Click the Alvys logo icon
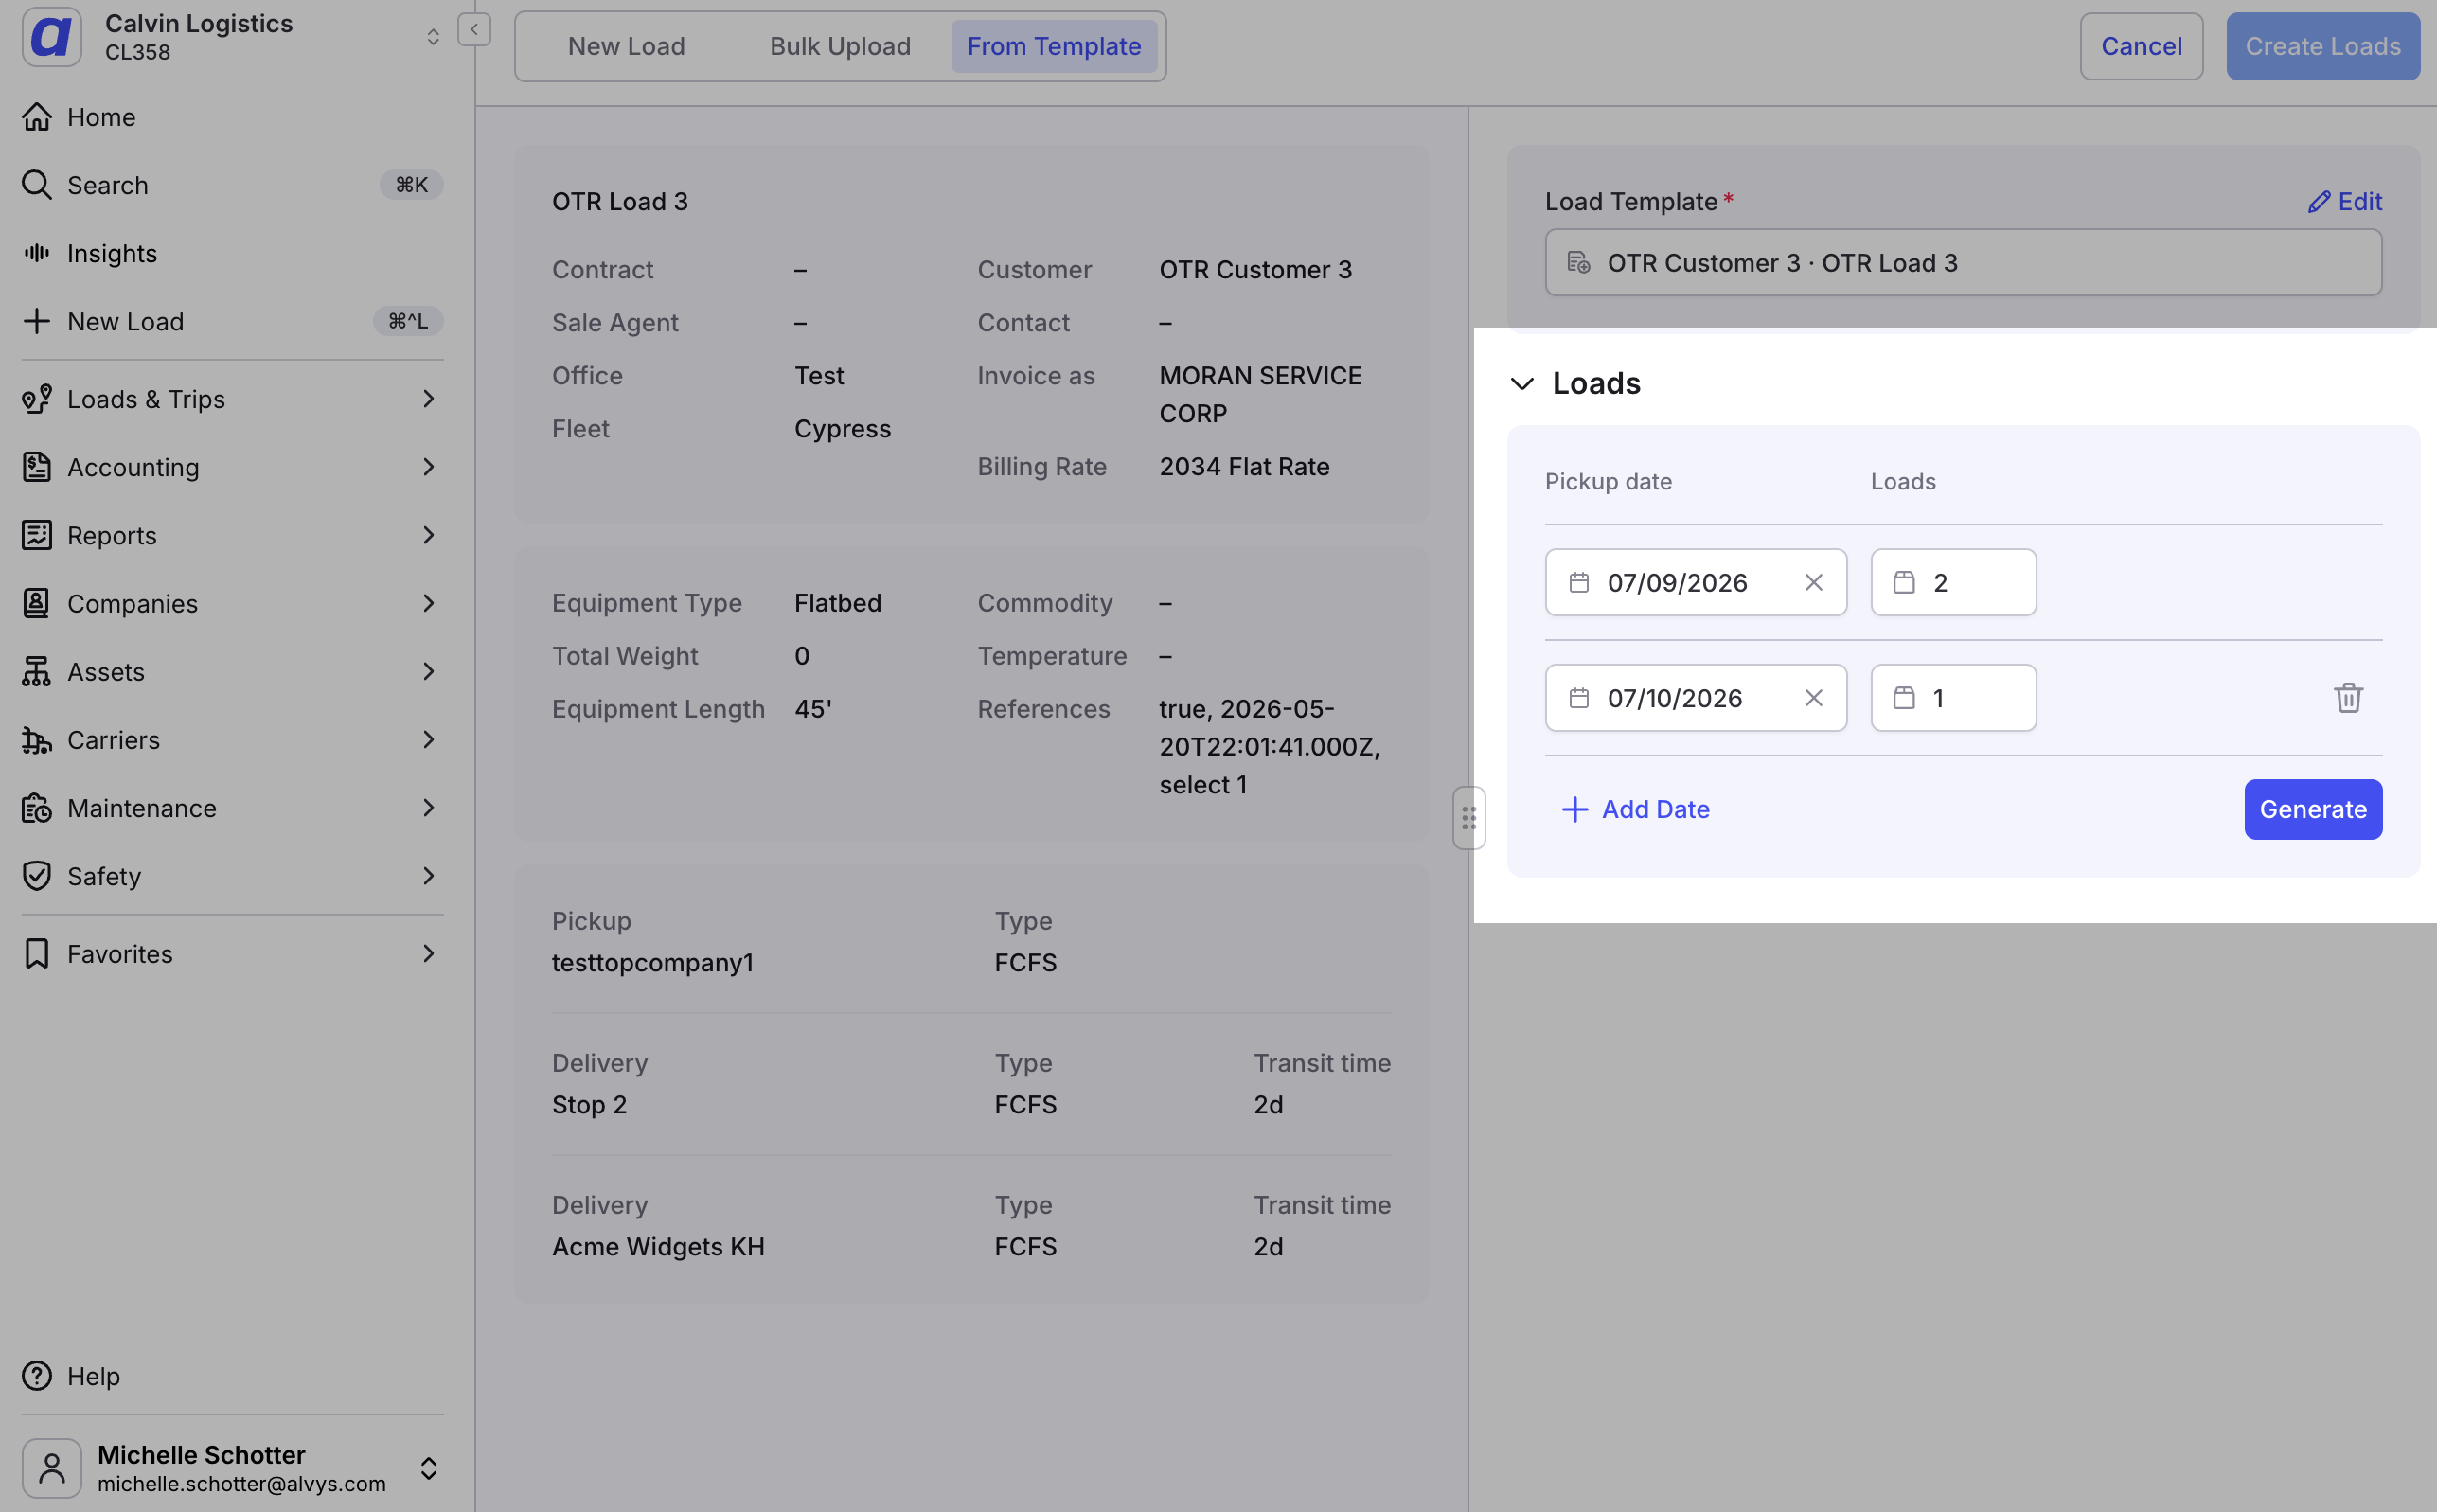Viewport: 2437px width, 1512px height. (52, 37)
